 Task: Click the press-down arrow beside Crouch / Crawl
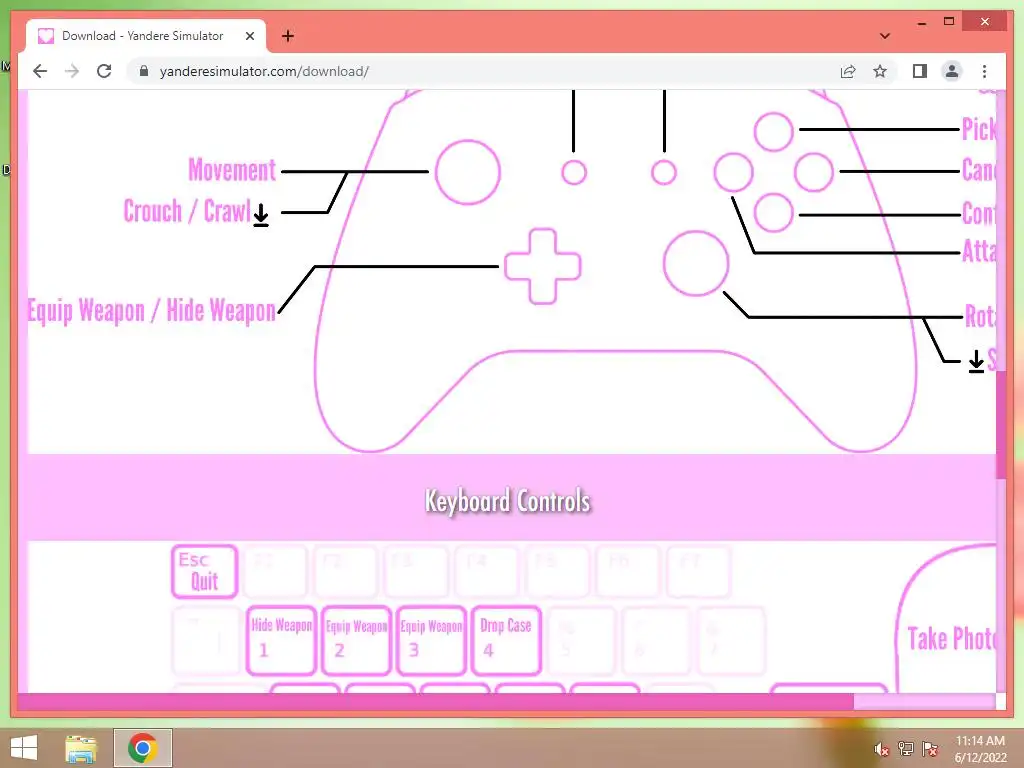coord(261,215)
